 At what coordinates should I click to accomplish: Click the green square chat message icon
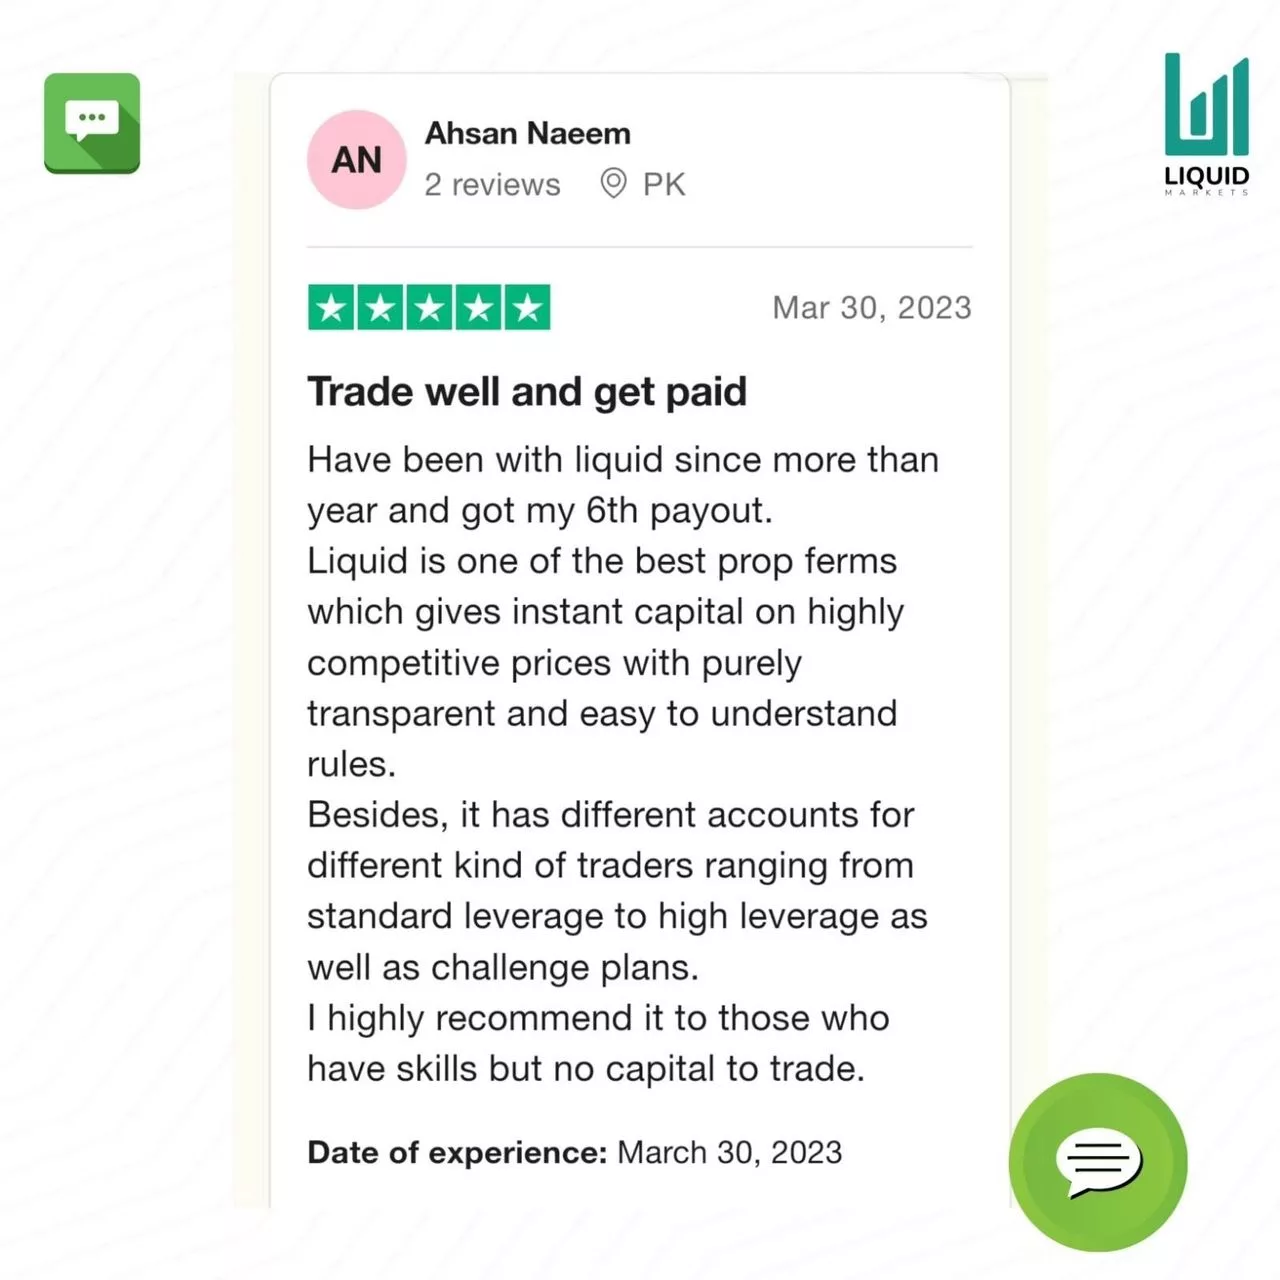click(92, 123)
